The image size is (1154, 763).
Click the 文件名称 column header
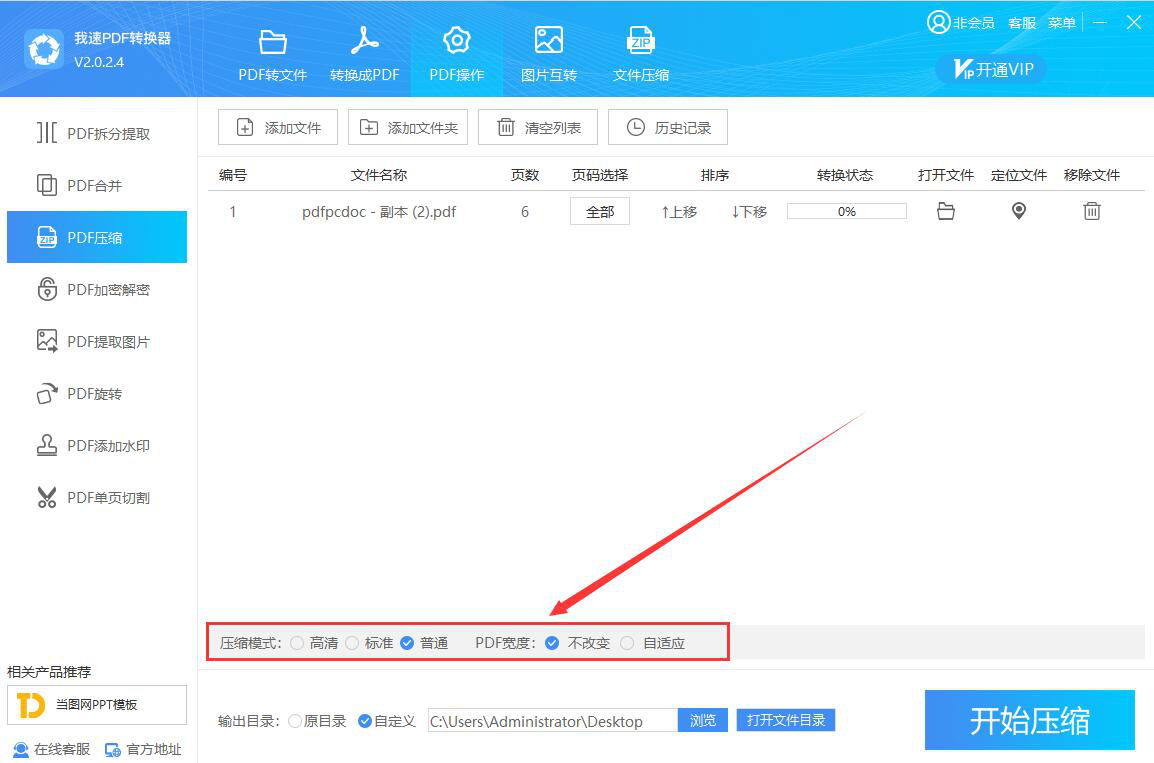coord(379,175)
